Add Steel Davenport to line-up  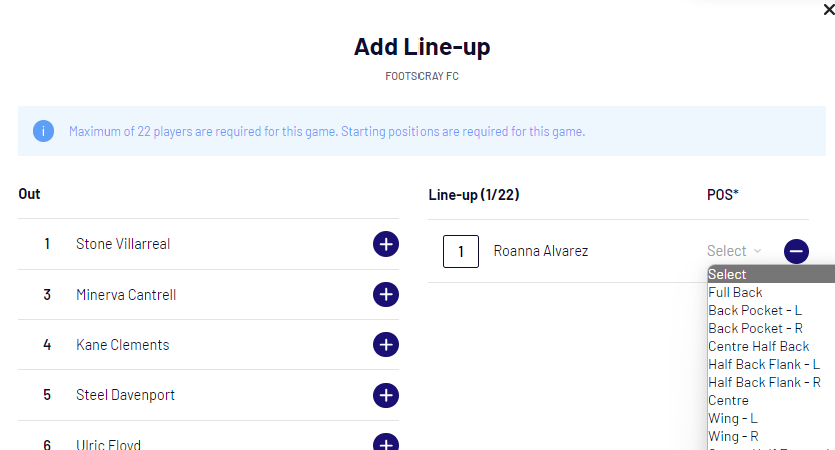click(386, 395)
